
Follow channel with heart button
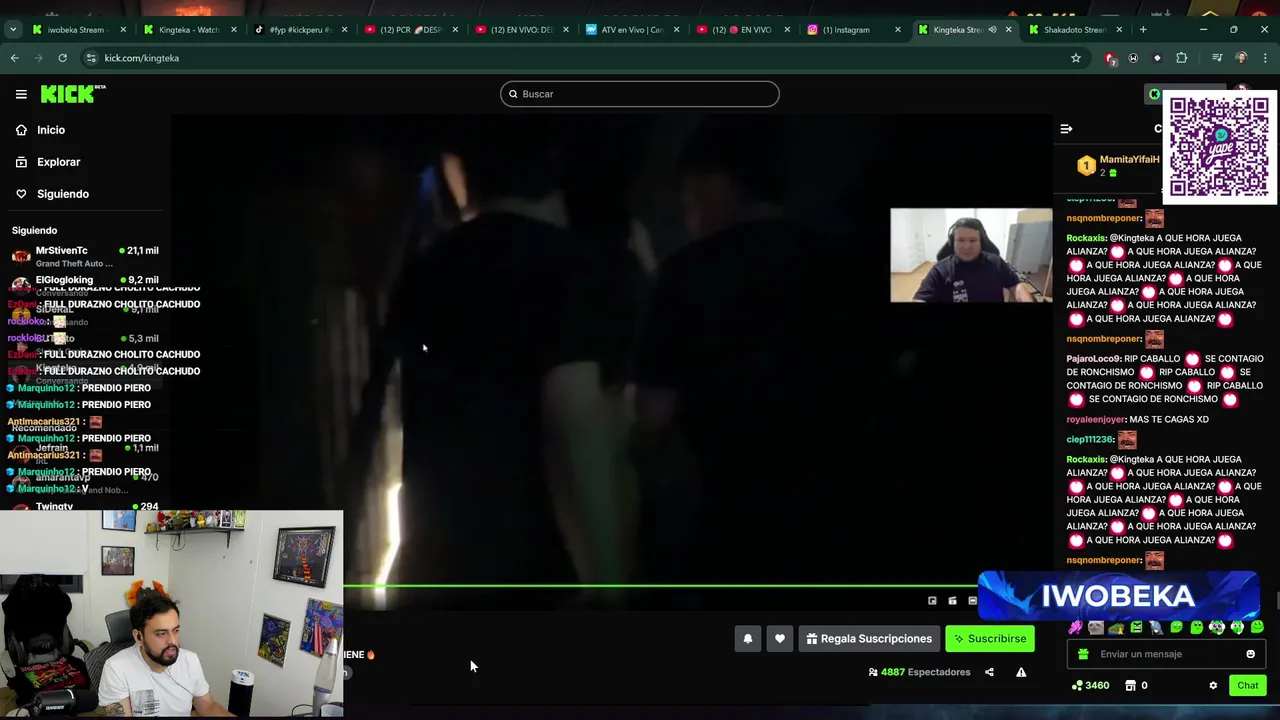point(780,639)
